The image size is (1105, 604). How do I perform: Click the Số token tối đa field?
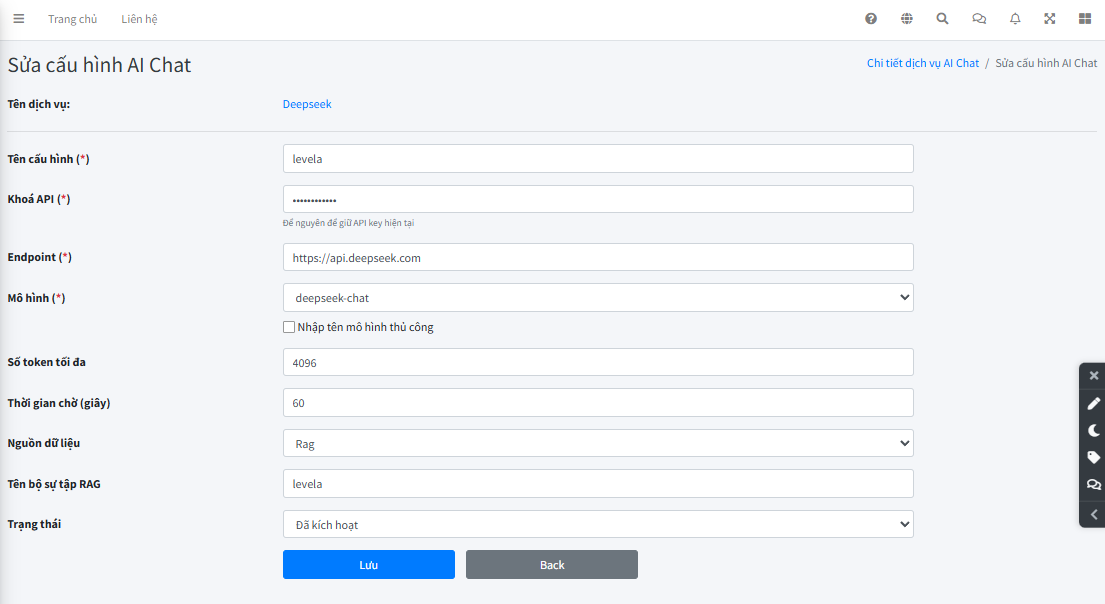point(598,362)
